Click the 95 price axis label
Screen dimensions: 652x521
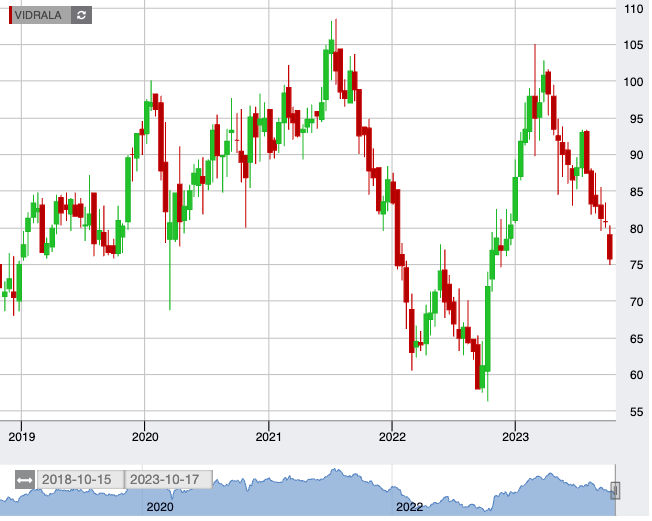[637, 119]
